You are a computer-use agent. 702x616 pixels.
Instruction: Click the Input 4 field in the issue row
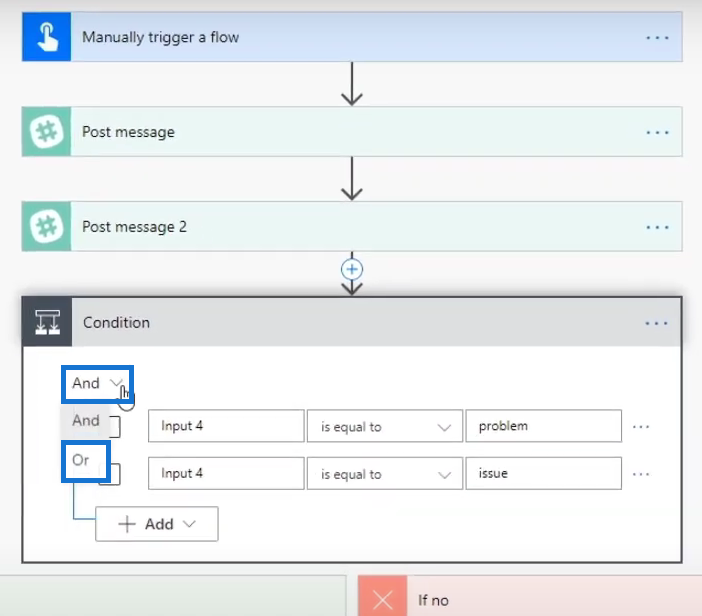(x=226, y=473)
